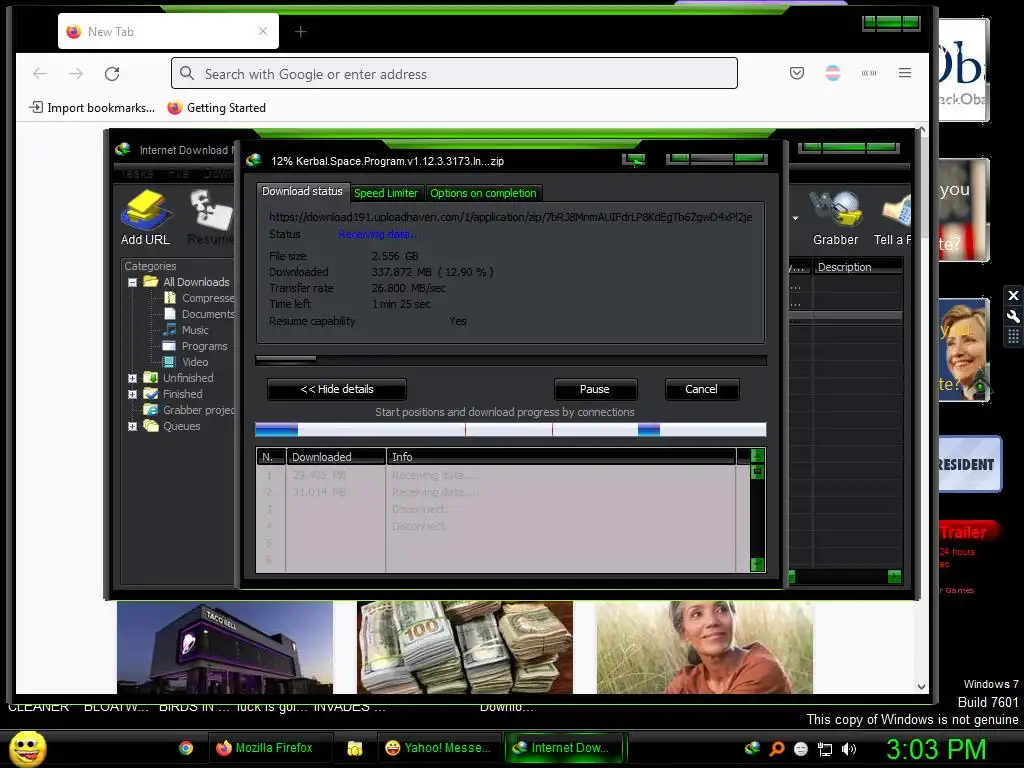Collapse the All Downloads tree node
Viewport: 1024px width, 768px height.
133,283
